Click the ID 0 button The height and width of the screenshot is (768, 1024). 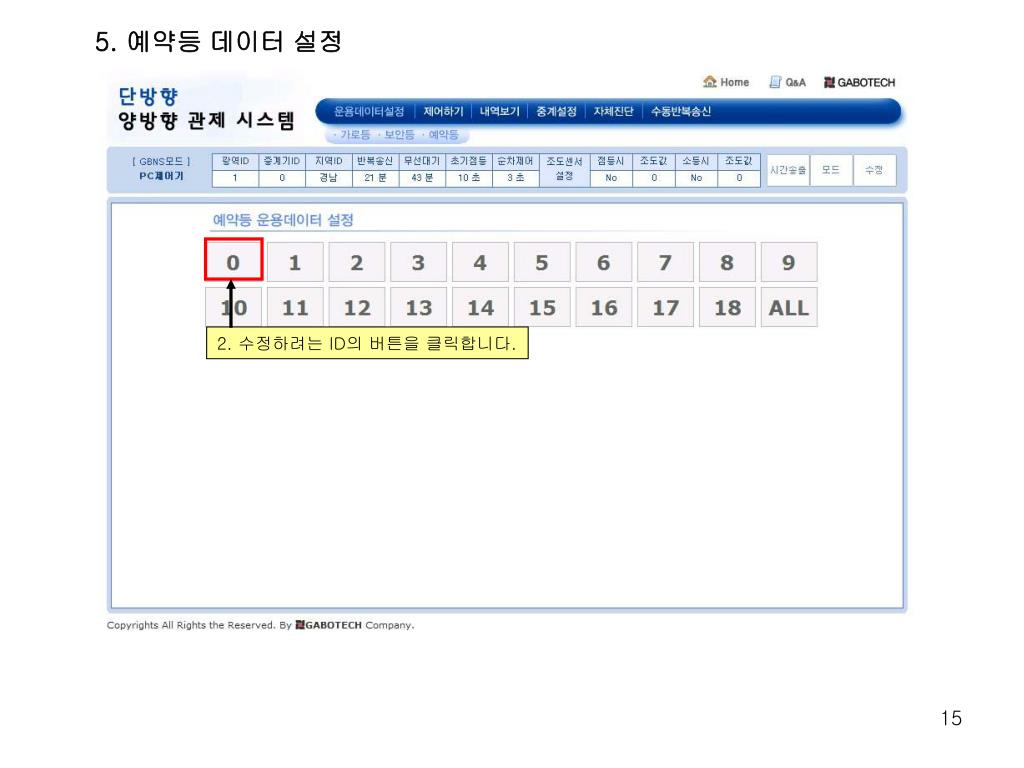233,262
